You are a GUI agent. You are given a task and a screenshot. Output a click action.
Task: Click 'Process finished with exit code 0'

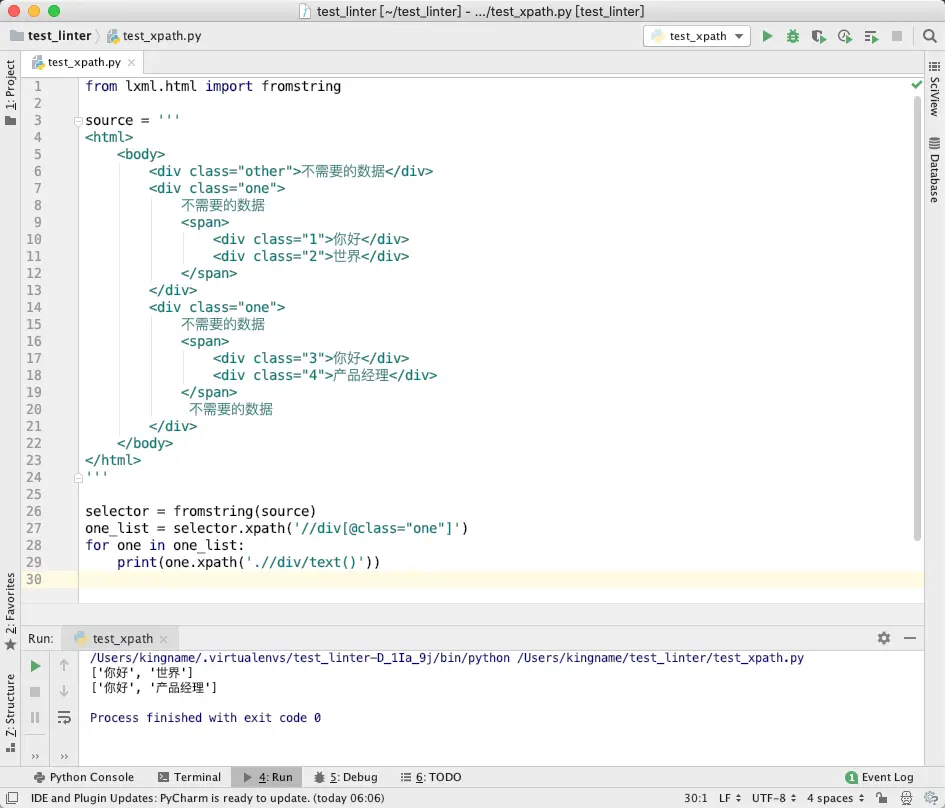205,718
